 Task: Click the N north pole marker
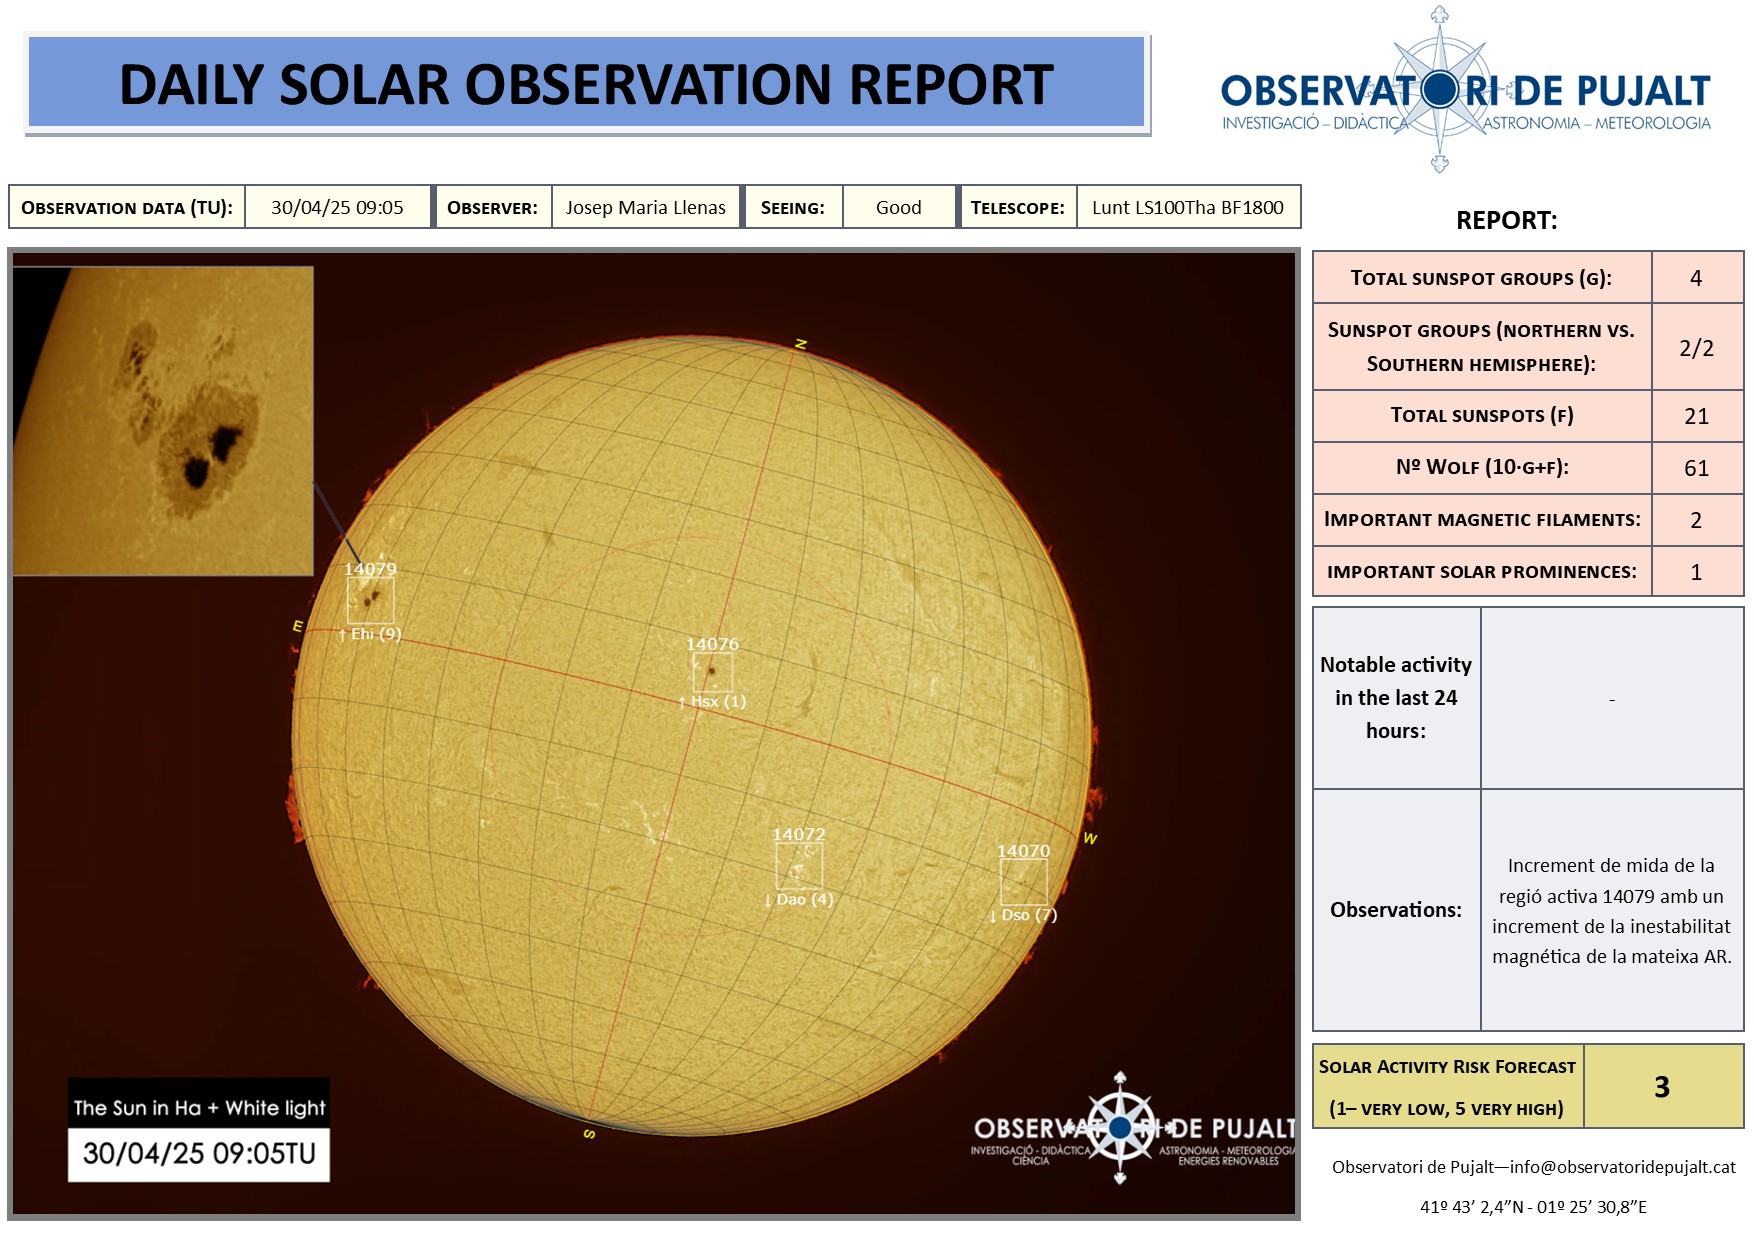point(801,344)
